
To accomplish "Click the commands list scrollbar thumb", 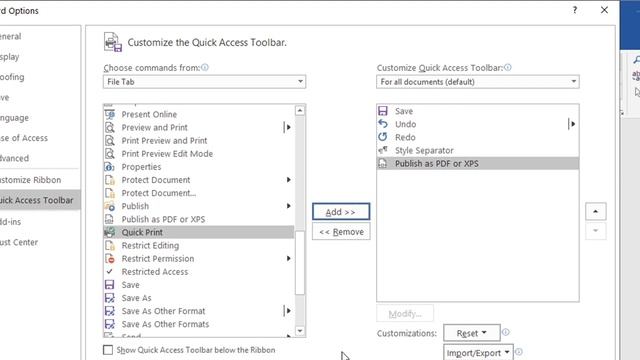I will pos(300,262).
